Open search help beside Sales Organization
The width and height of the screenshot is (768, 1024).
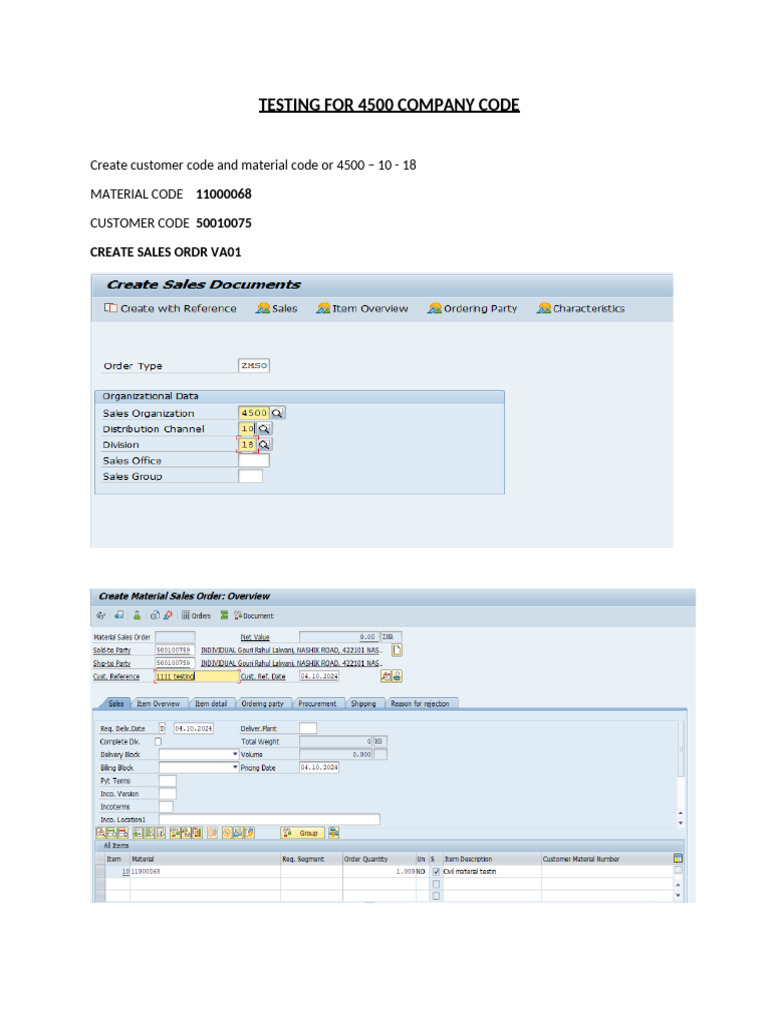278,413
